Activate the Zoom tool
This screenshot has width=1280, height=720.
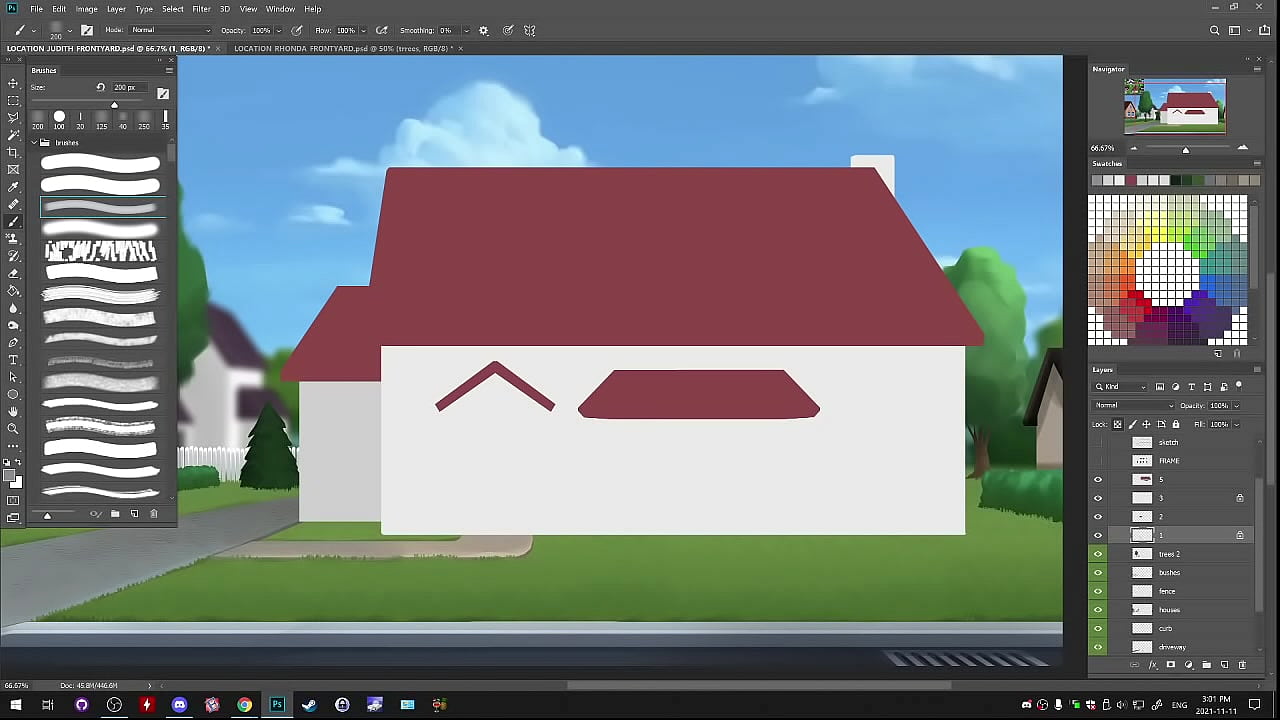pyautogui.click(x=13, y=429)
